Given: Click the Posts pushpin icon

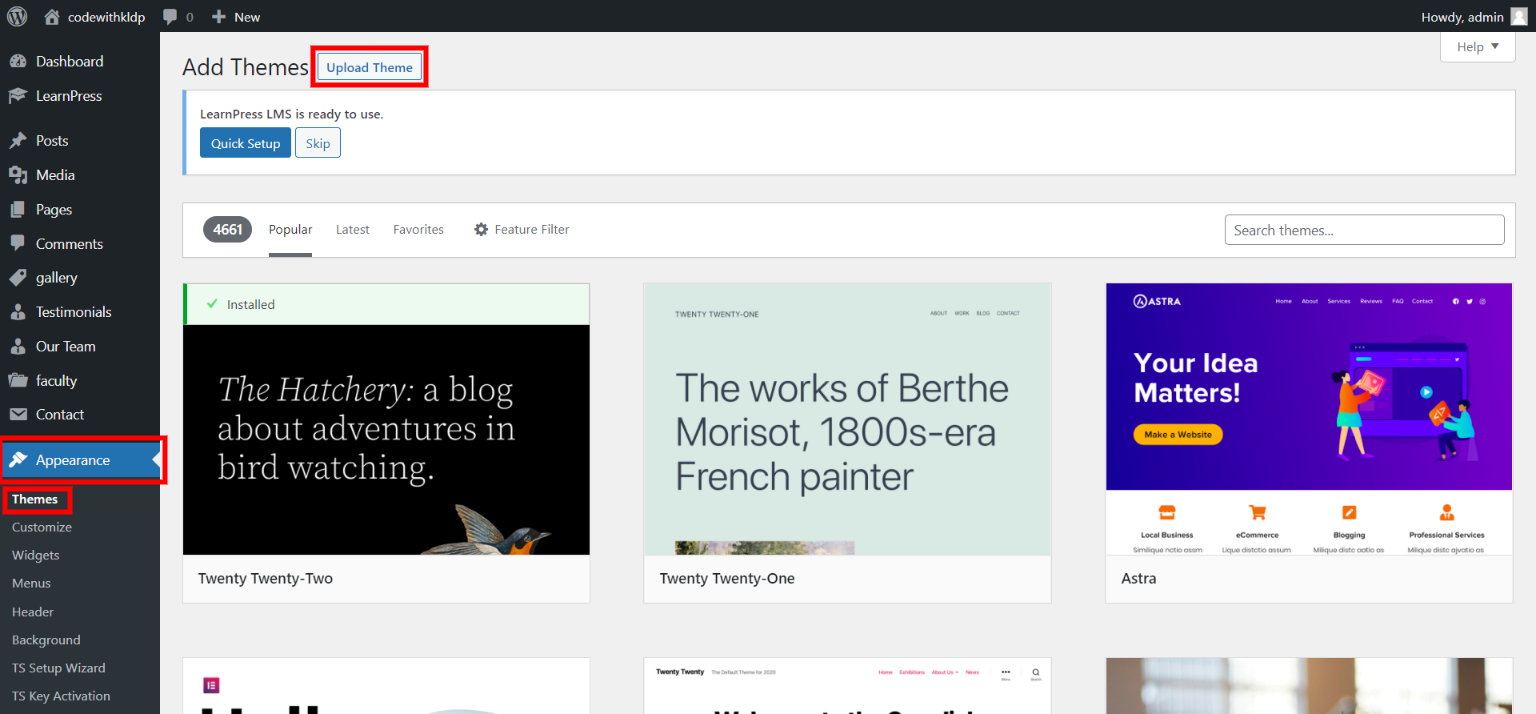Looking at the screenshot, I should [x=18, y=141].
